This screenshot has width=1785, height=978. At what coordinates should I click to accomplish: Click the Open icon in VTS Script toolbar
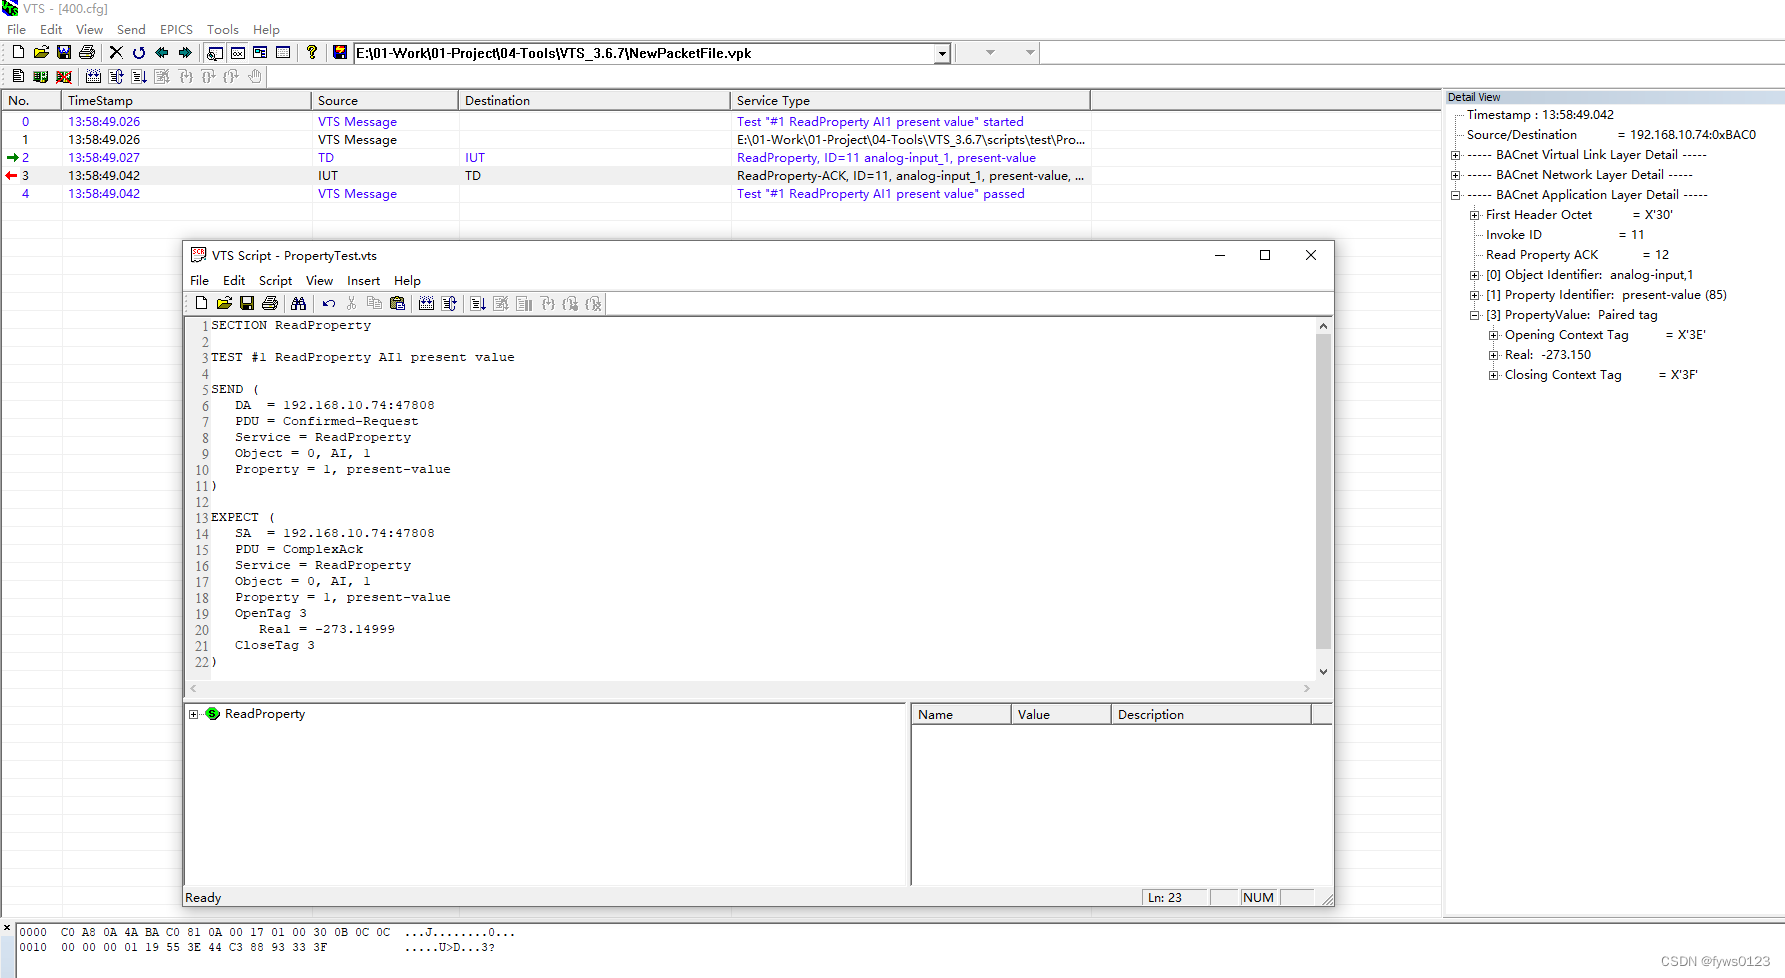tap(224, 303)
